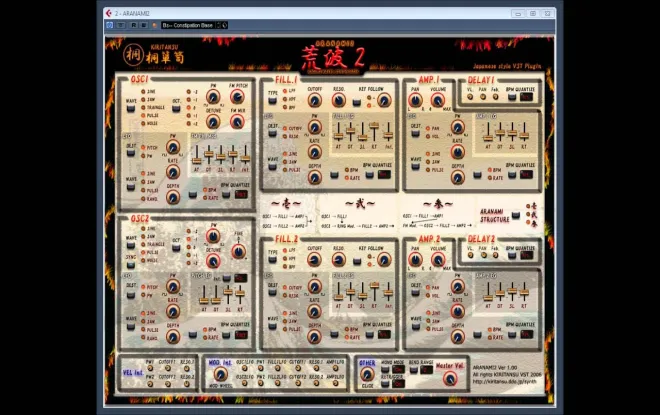Click the FILL.1 envelope RT slider handle

374,125
